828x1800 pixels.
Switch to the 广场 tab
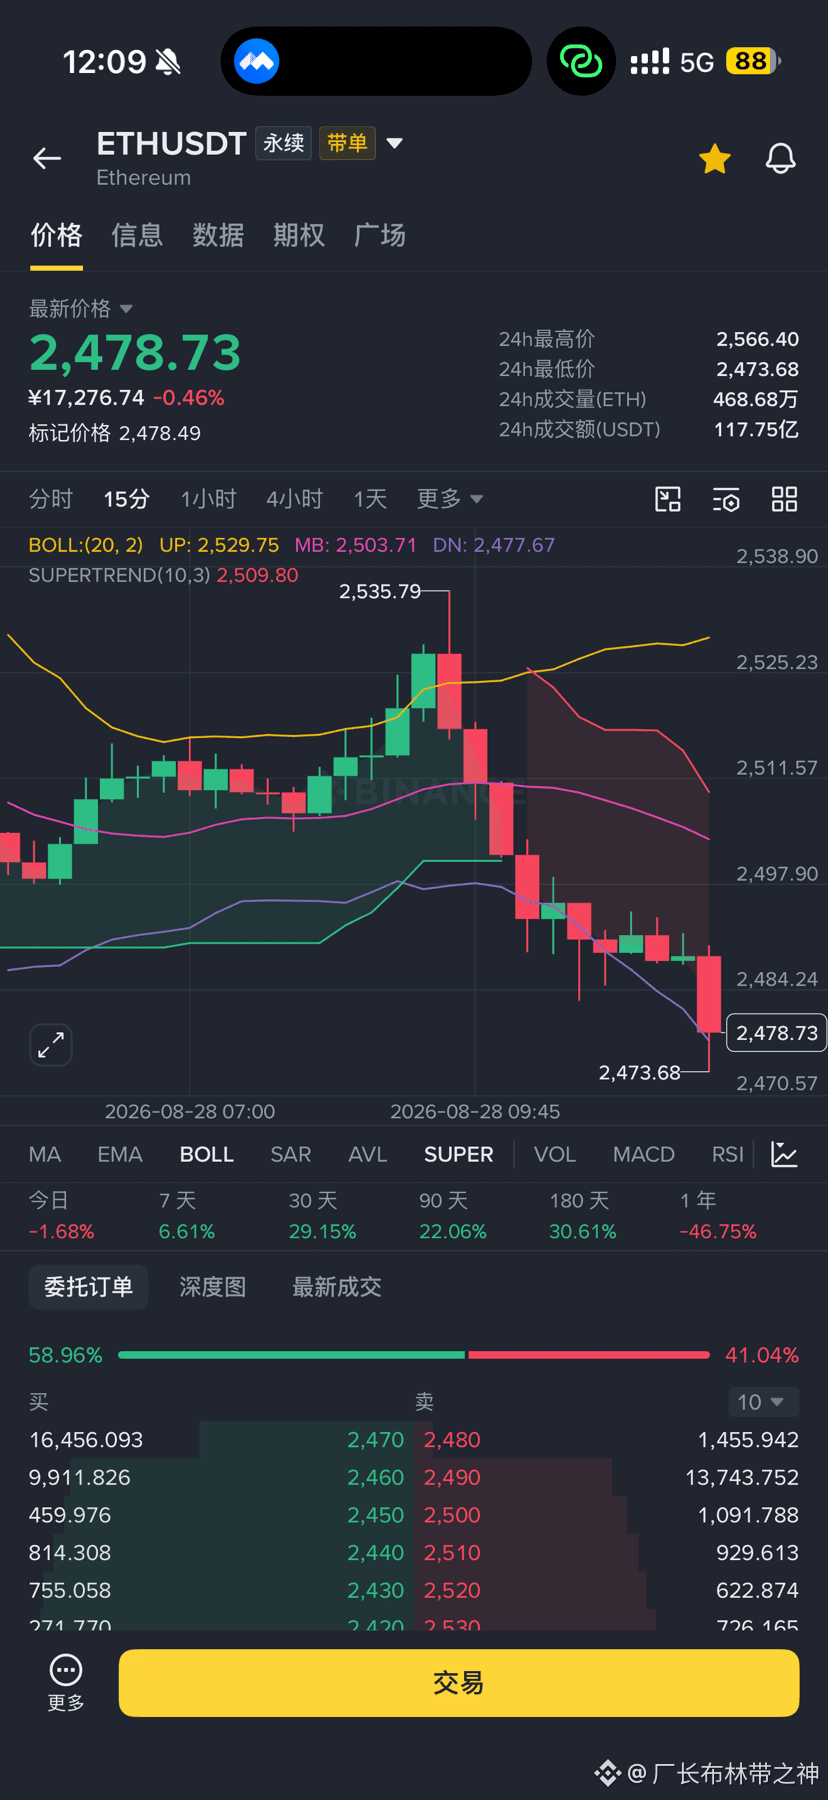(380, 235)
